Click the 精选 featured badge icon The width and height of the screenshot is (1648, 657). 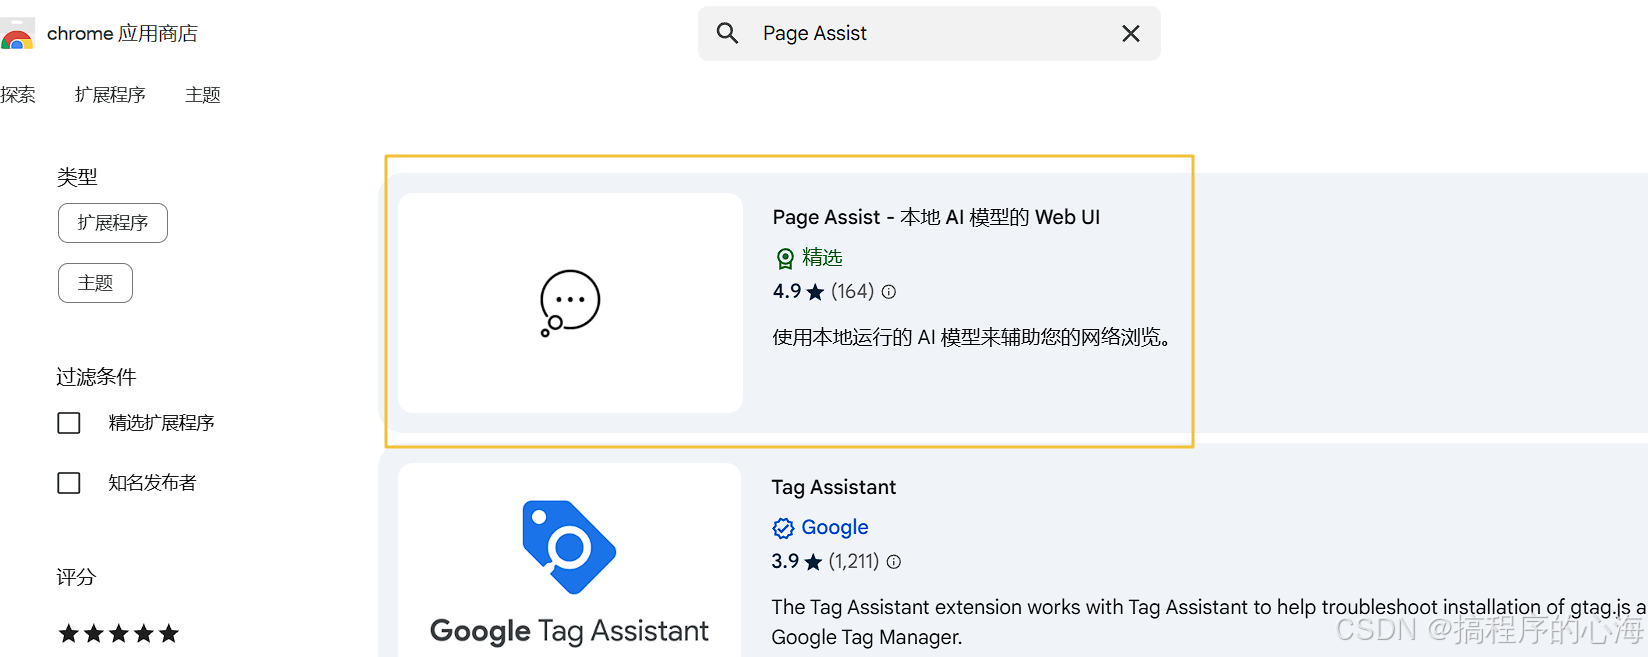tap(785, 258)
